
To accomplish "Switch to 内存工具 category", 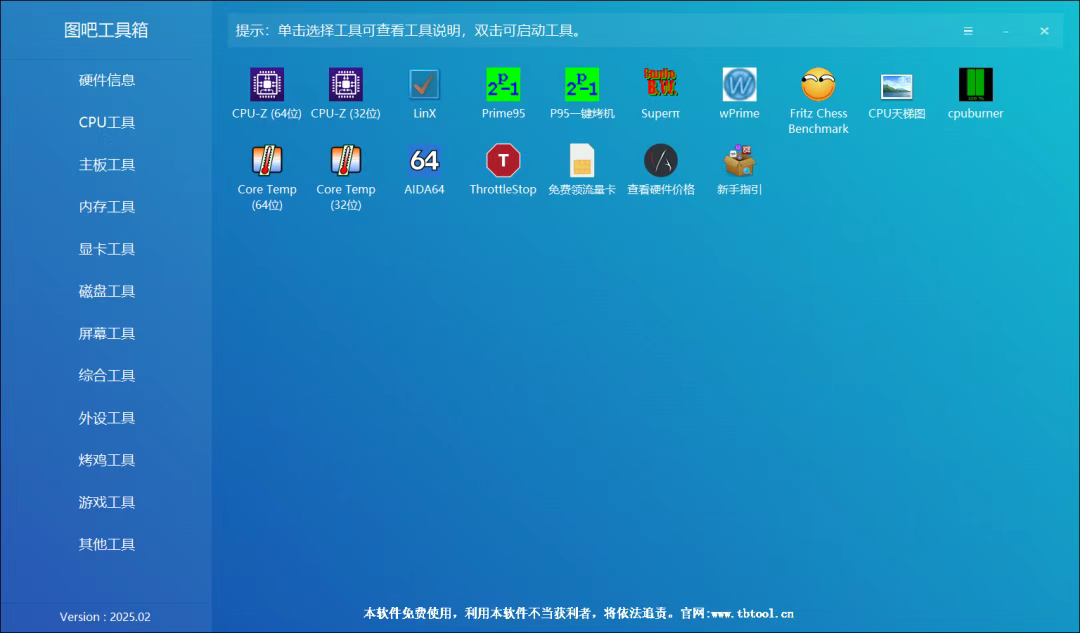I will (107, 207).
